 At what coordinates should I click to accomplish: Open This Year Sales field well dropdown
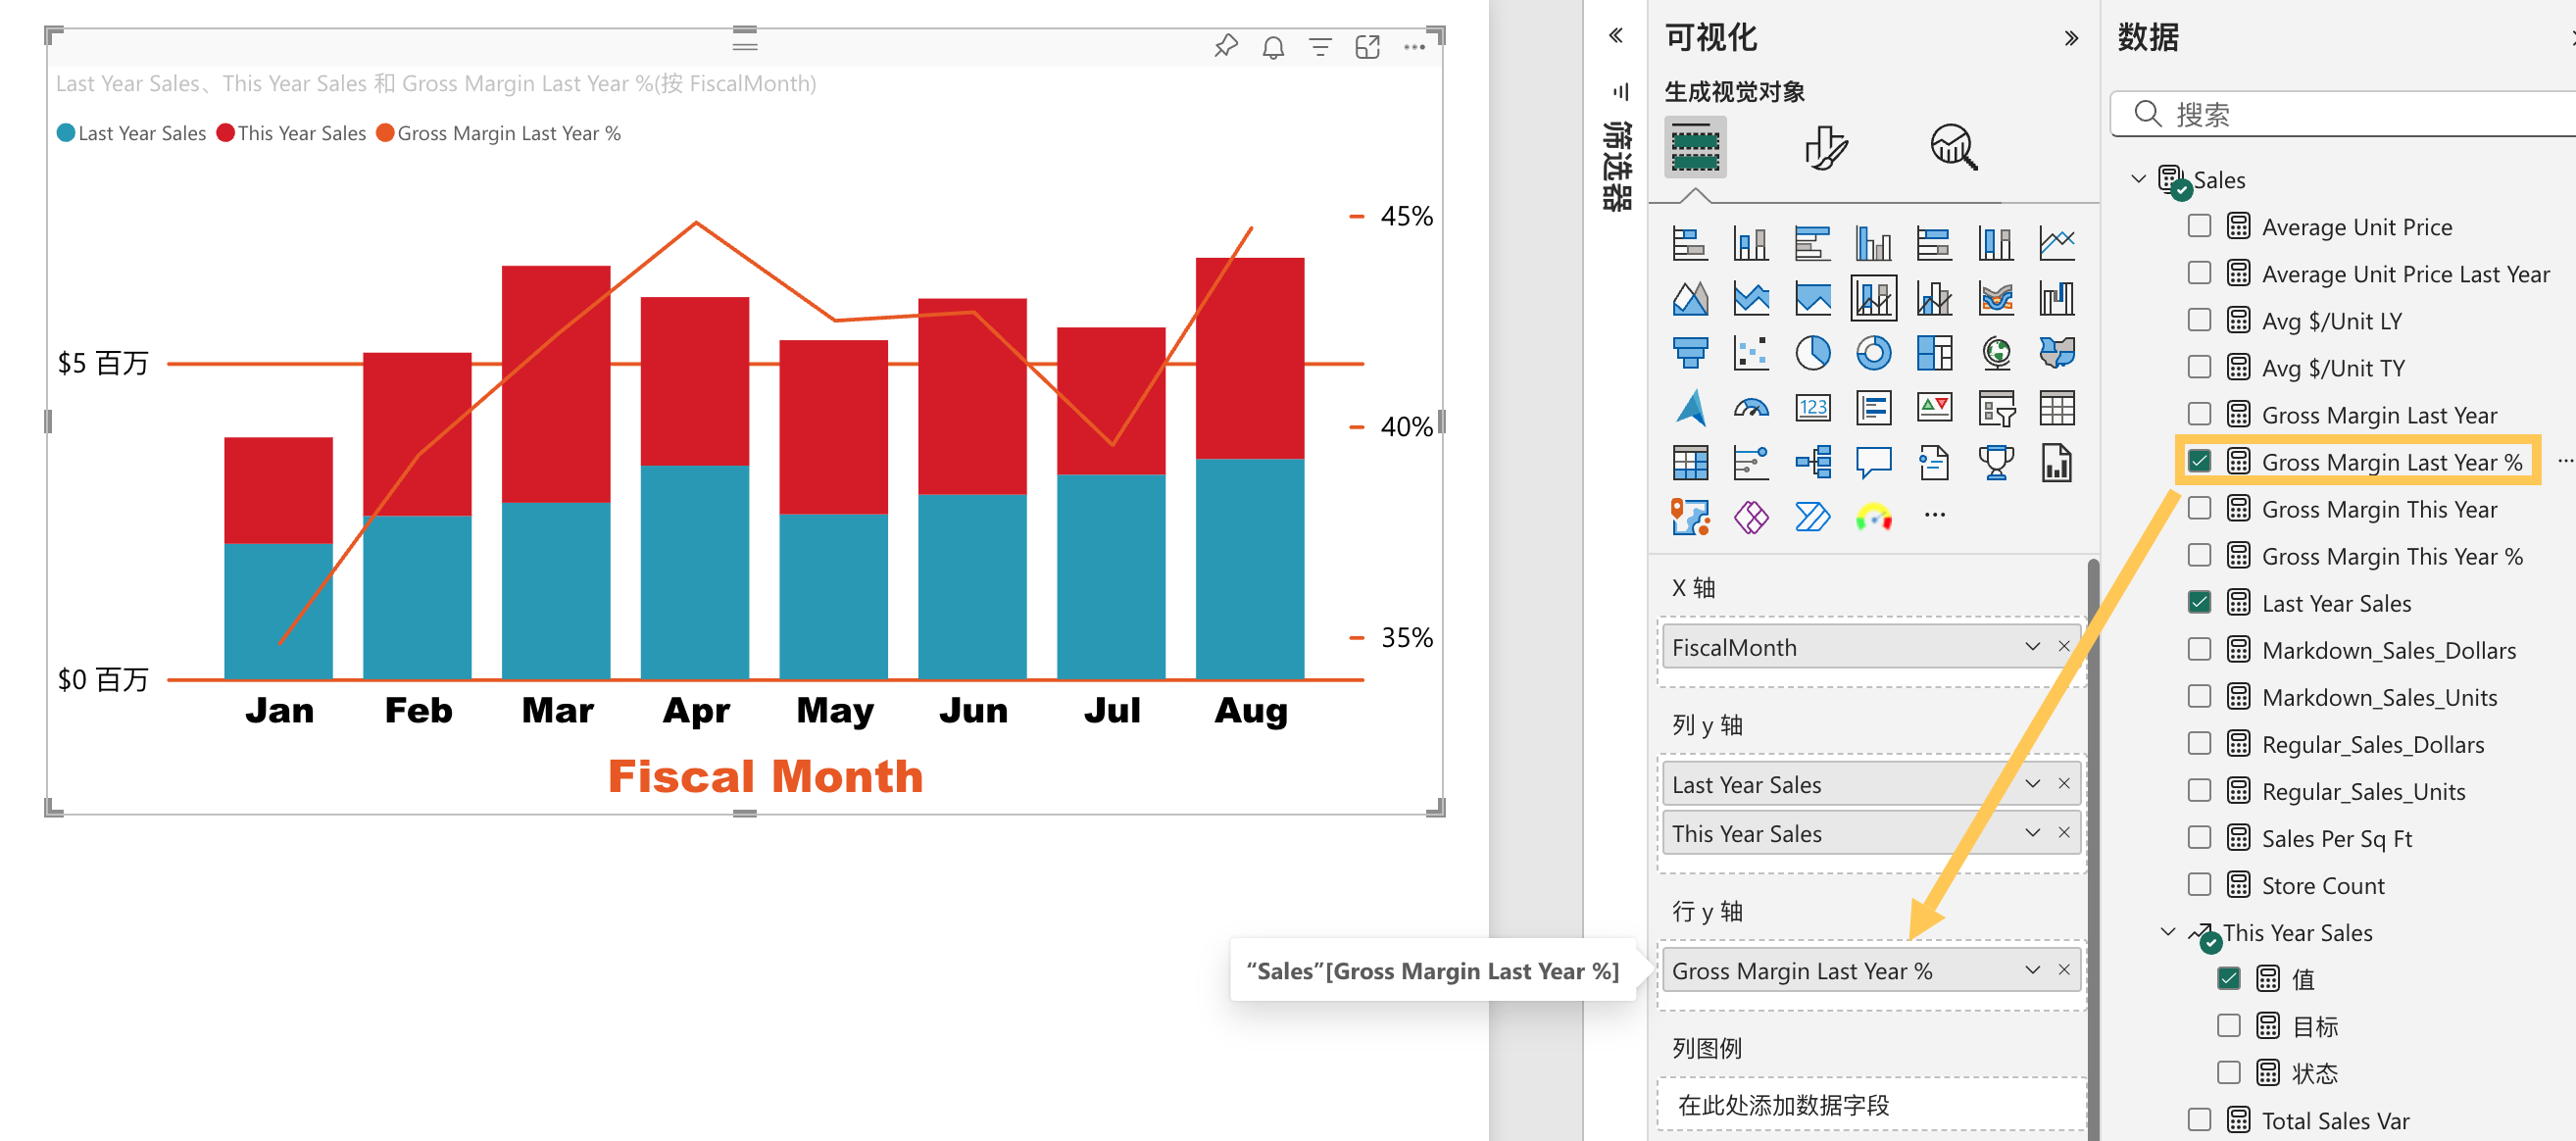(2032, 833)
